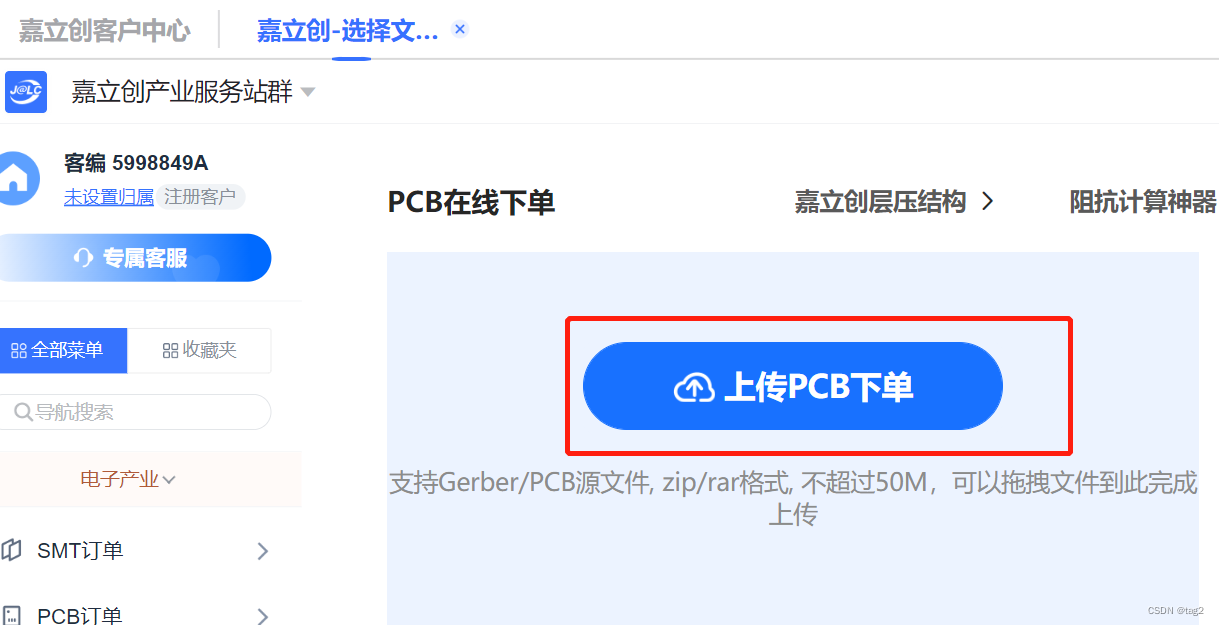The image size is (1219, 625).
Task: Click the SMT订单 map icon
Action: coord(12,550)
